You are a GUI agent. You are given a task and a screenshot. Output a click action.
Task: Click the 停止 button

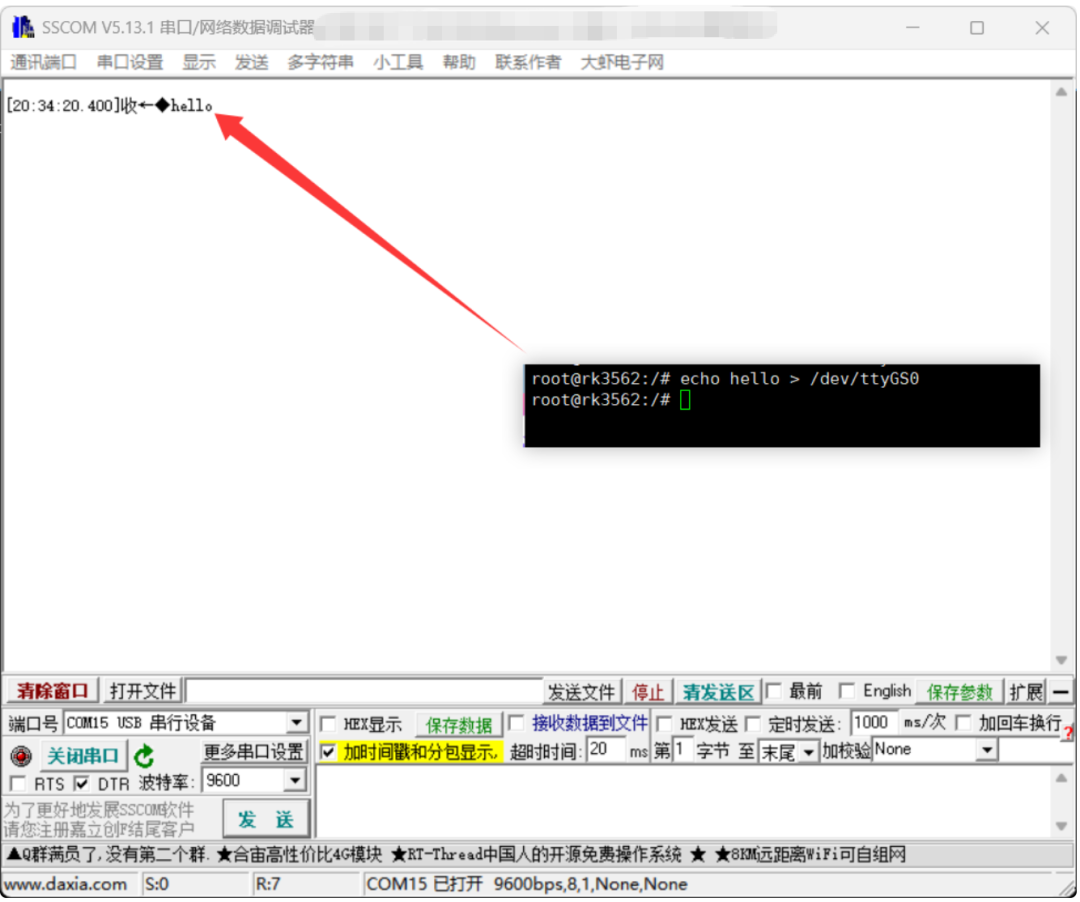pyautogui.click(x=648, y=693)
